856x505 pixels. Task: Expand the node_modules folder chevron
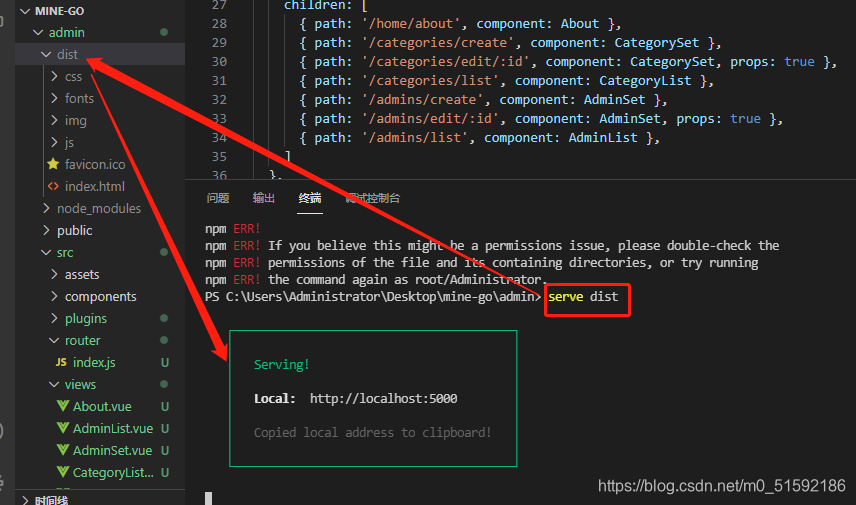pyautogui.click(x=46, y=208)
